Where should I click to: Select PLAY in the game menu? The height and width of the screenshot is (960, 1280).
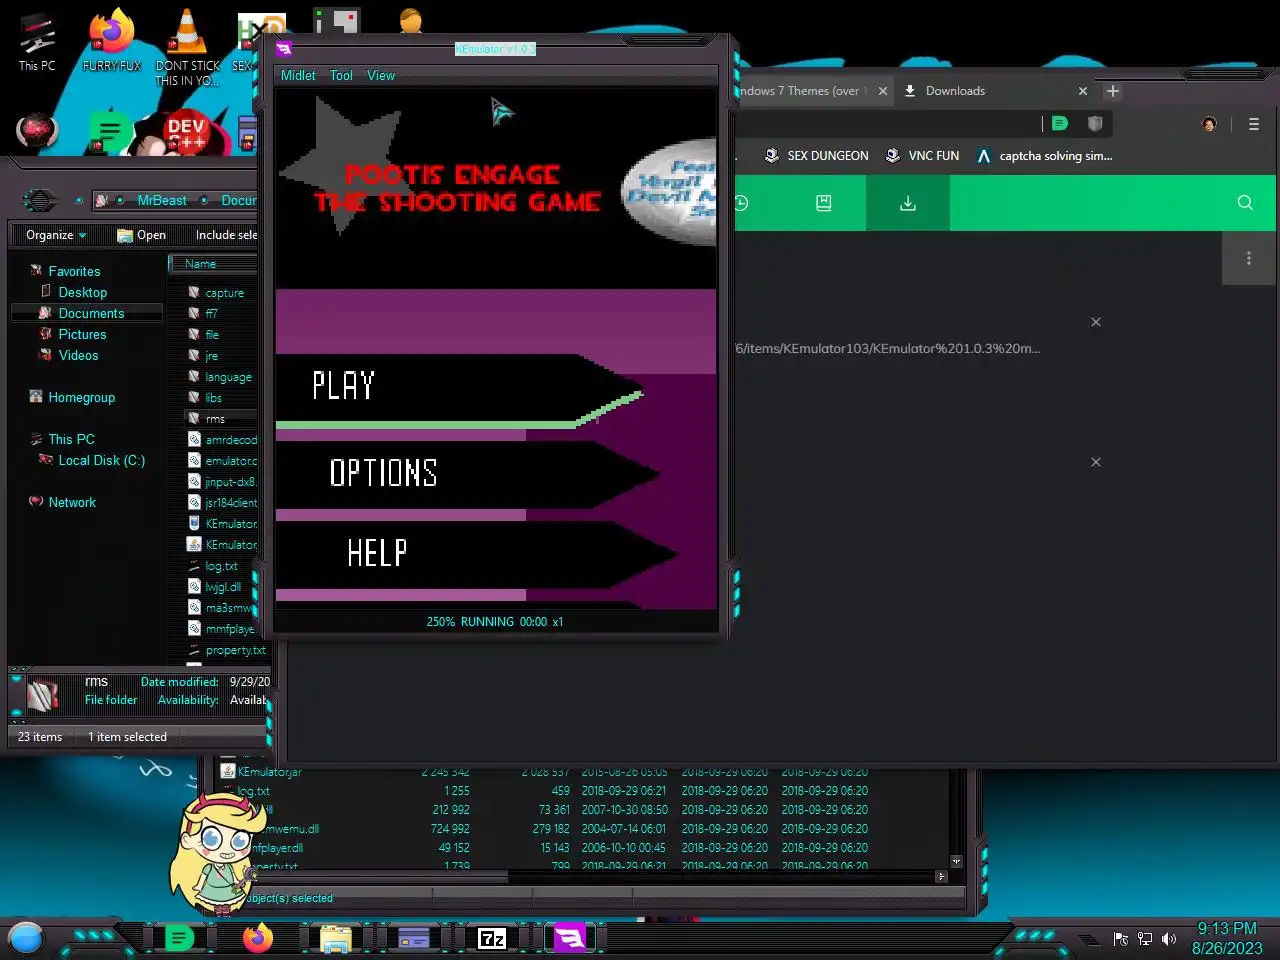(343, 386)
